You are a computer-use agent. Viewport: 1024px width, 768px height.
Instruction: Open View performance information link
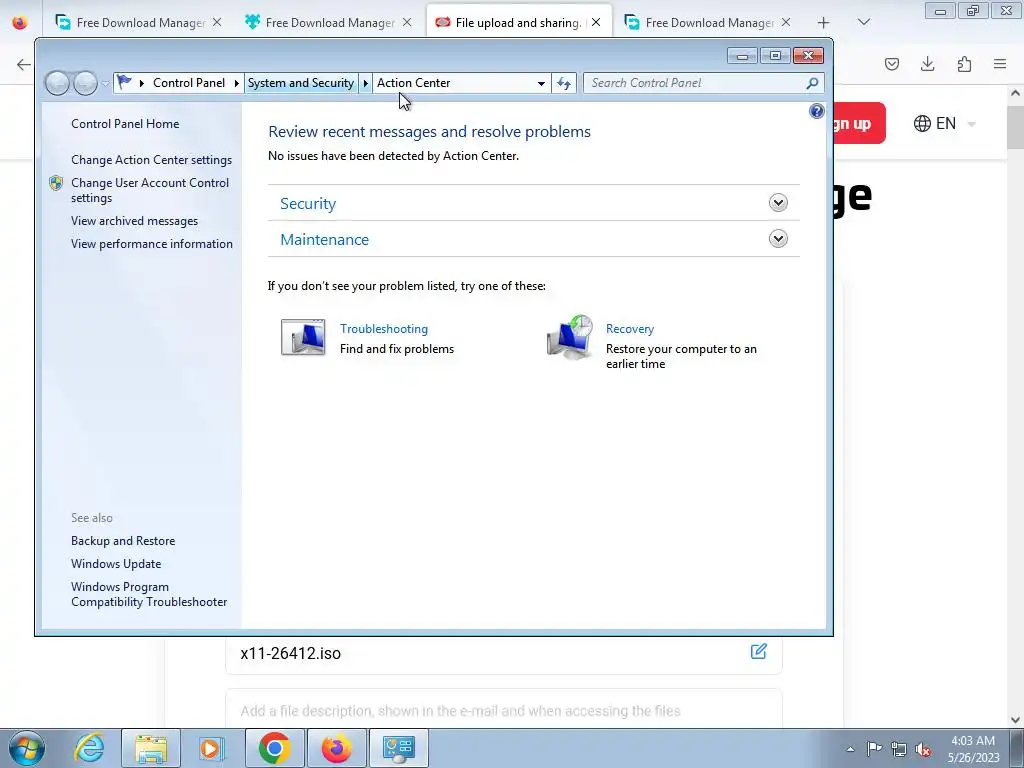[152, 244]
